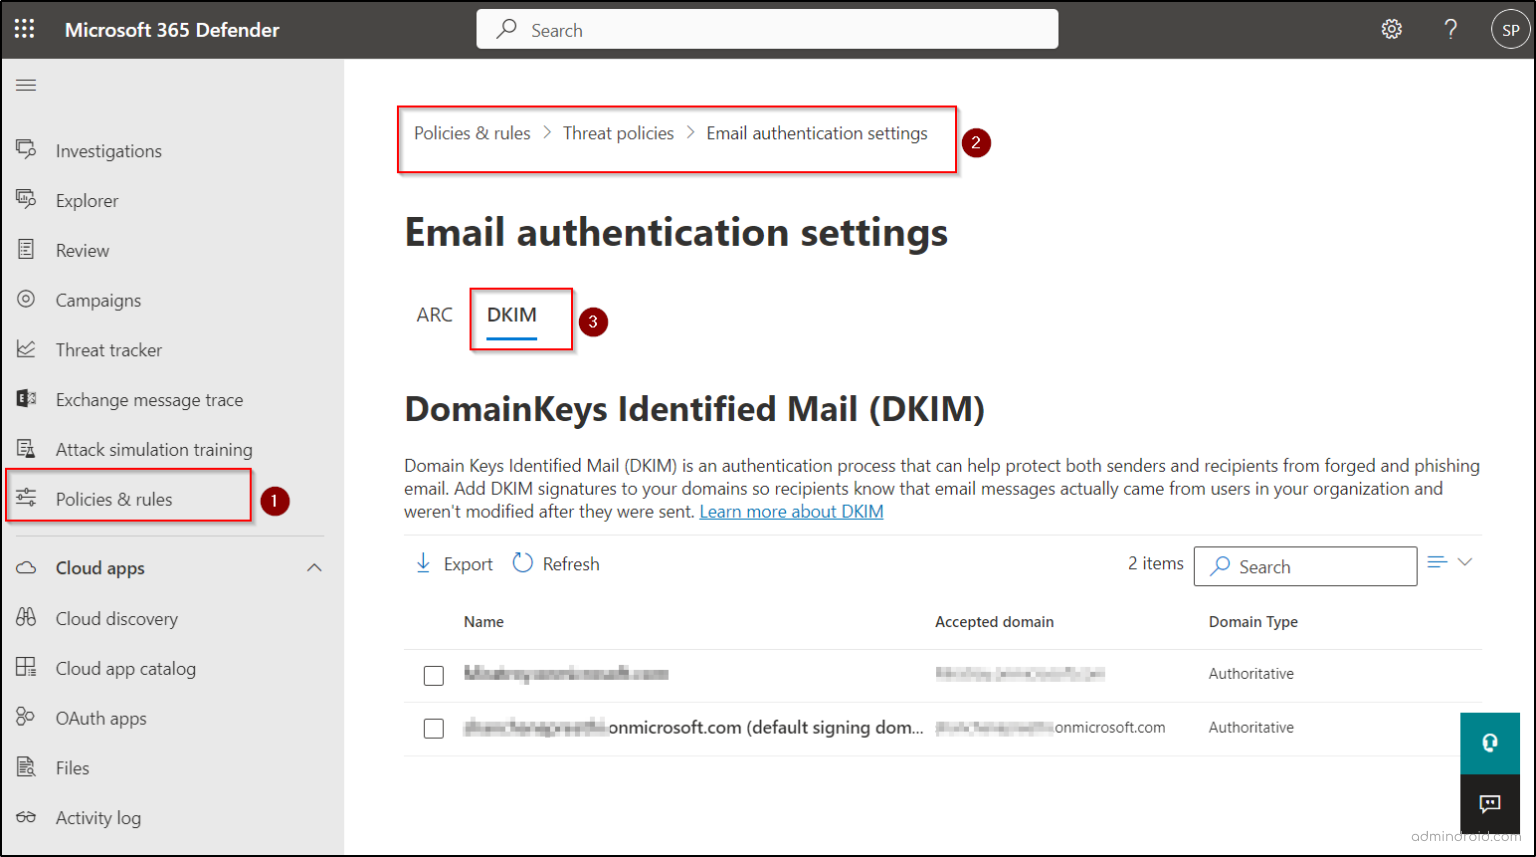The width and height of the screenshot is (1536, 857).
Task: Open the Investigations page icon
Action: pyautogui.click(x=25, y=150)
